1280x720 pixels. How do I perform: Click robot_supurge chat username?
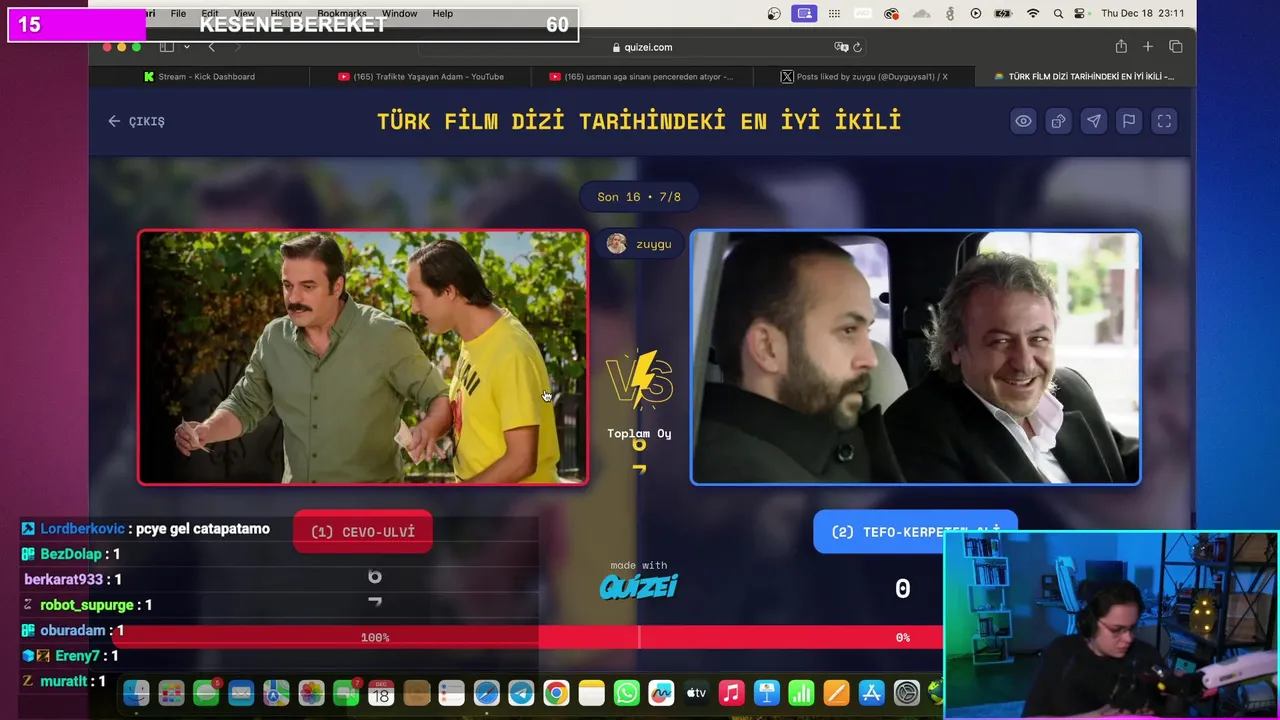point(87,605)
